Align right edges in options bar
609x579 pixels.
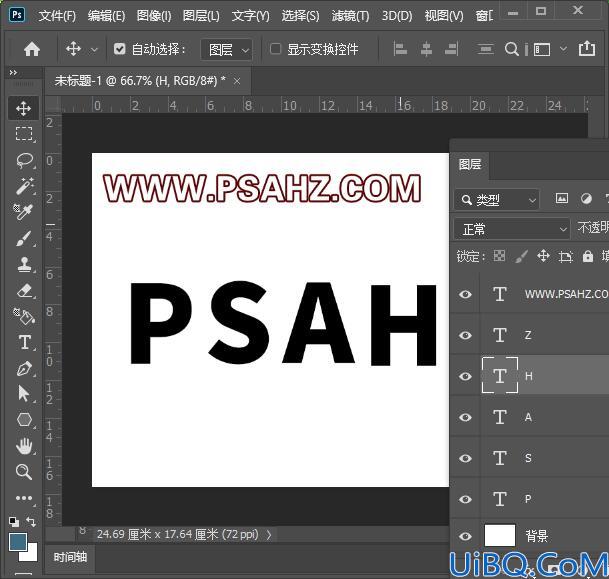[x=451, y=49]
